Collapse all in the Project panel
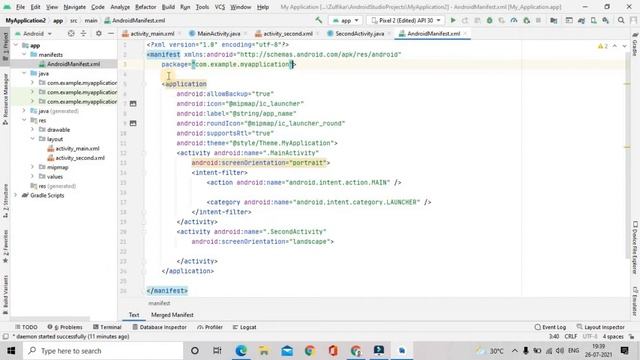This screenshot has width=640, height=360. click(83, 33)
